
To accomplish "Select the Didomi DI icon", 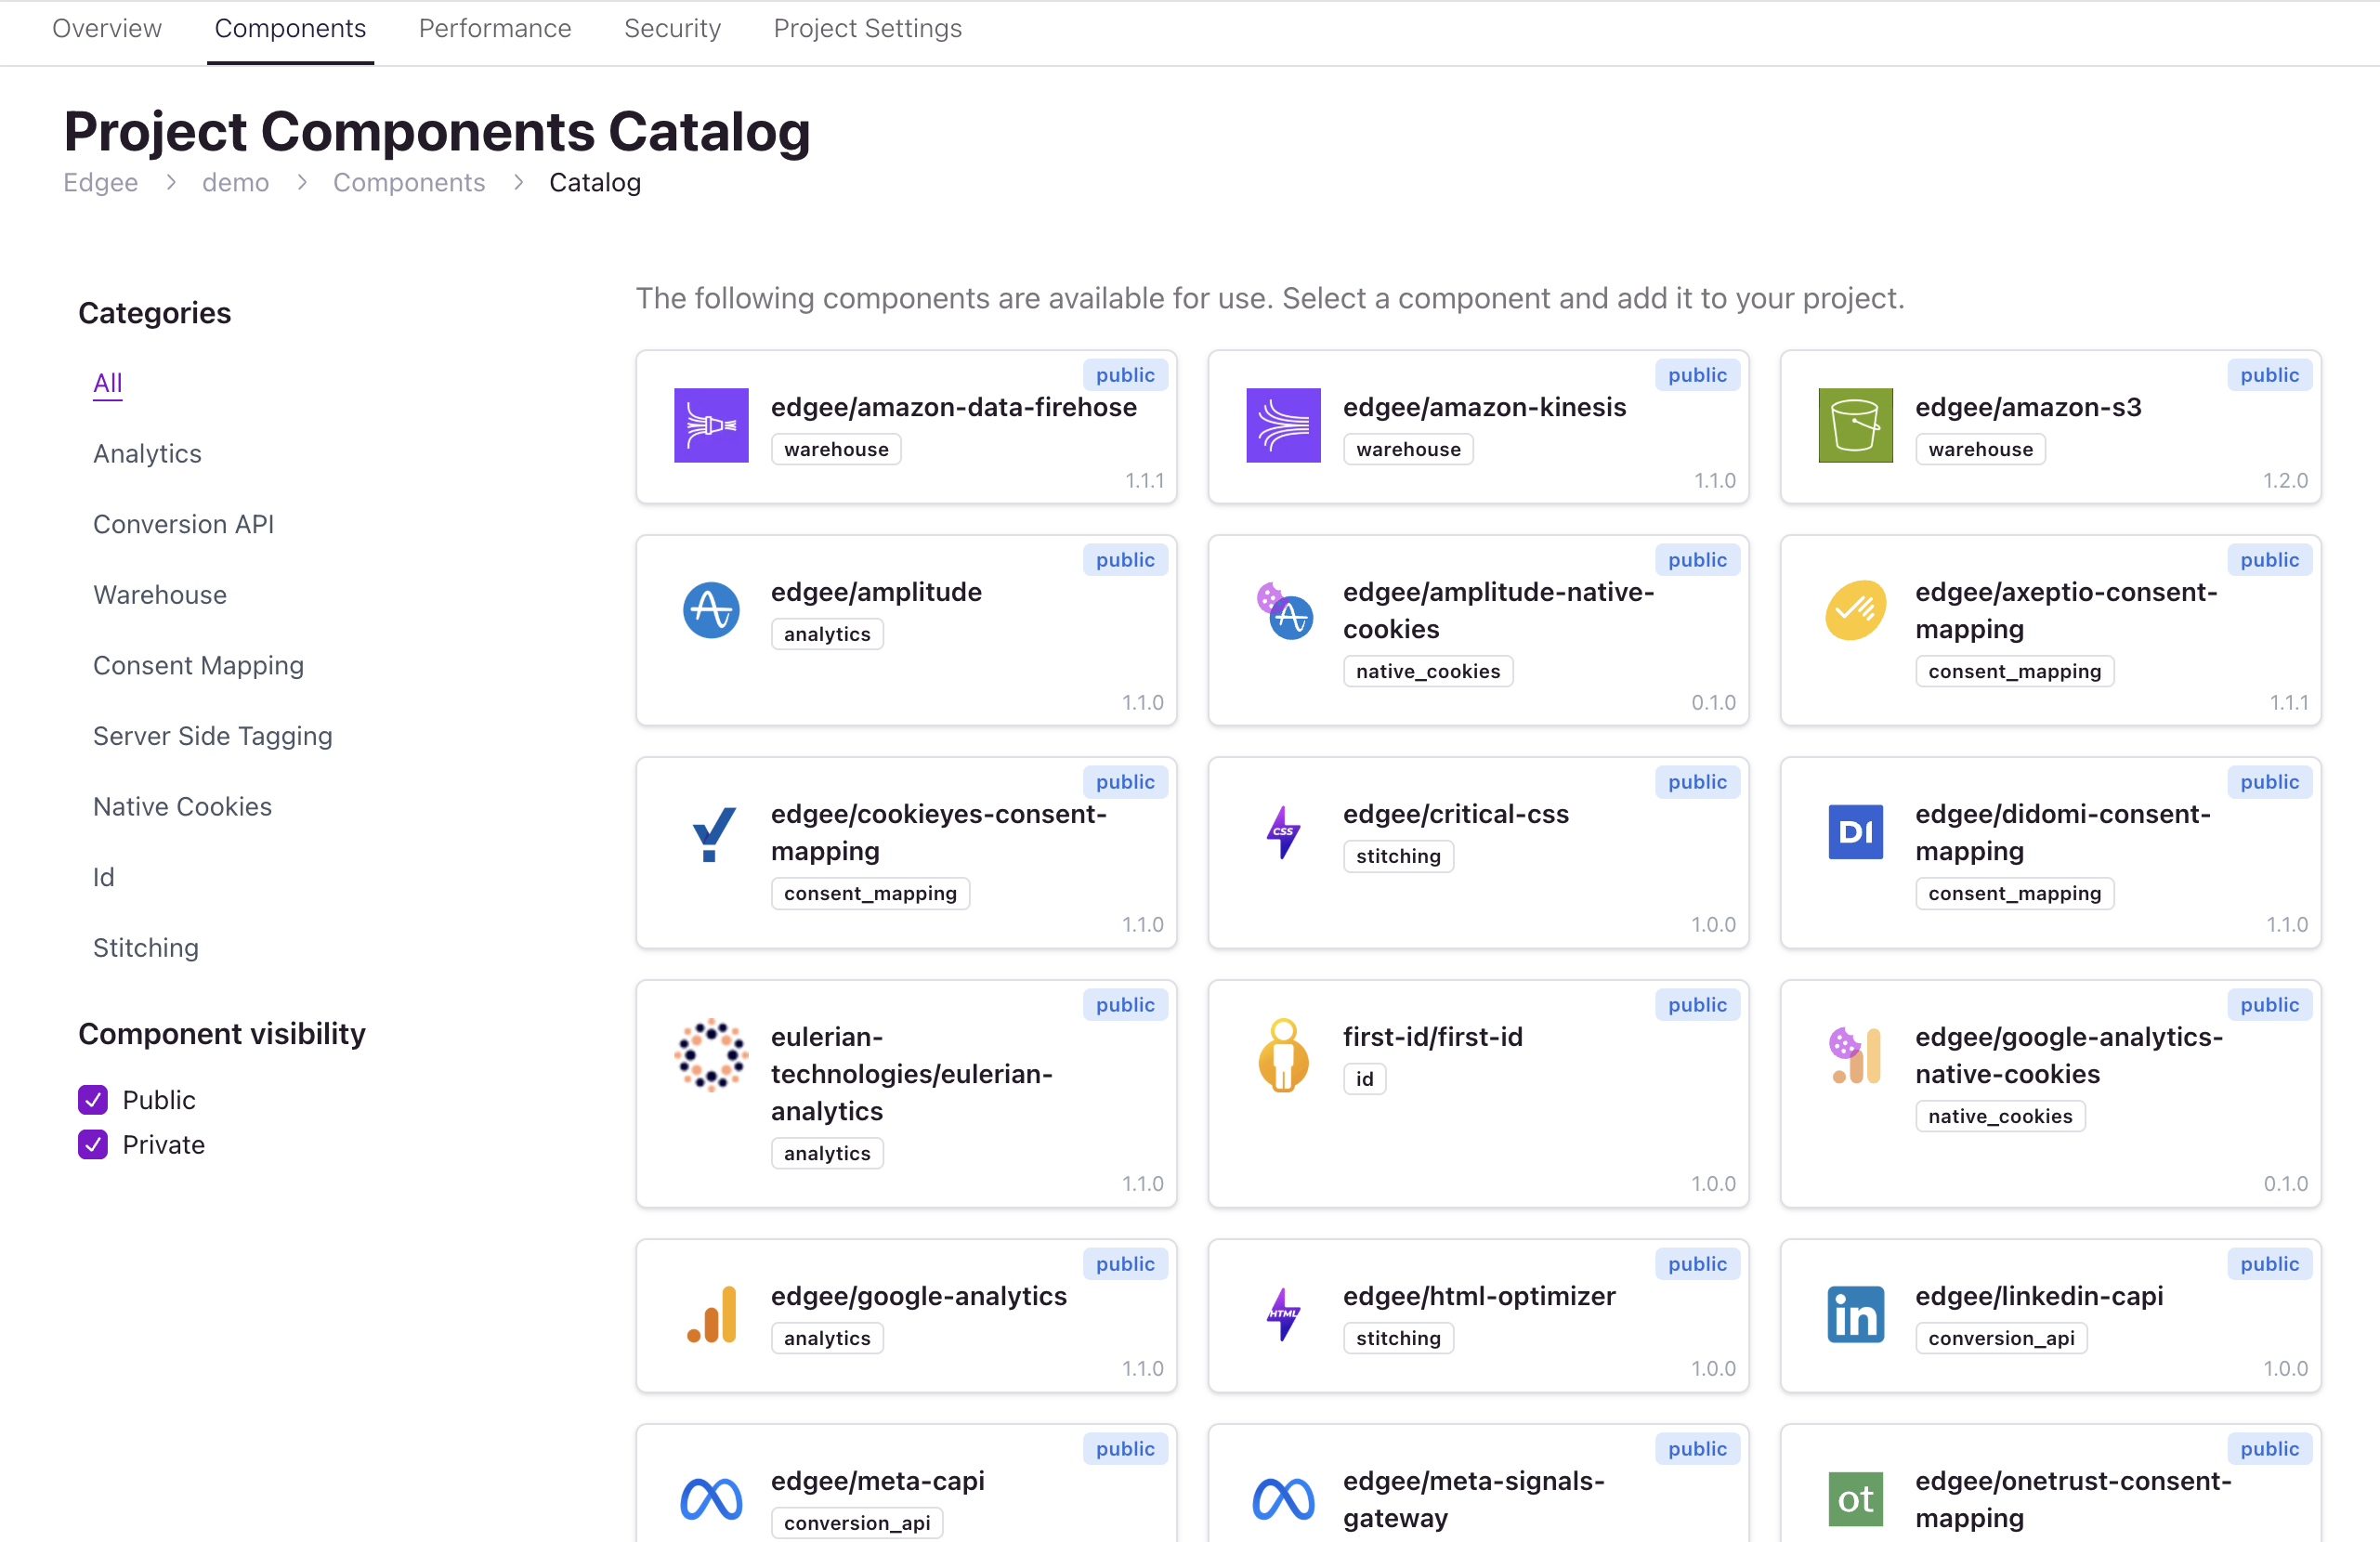I will [1855, 832].
